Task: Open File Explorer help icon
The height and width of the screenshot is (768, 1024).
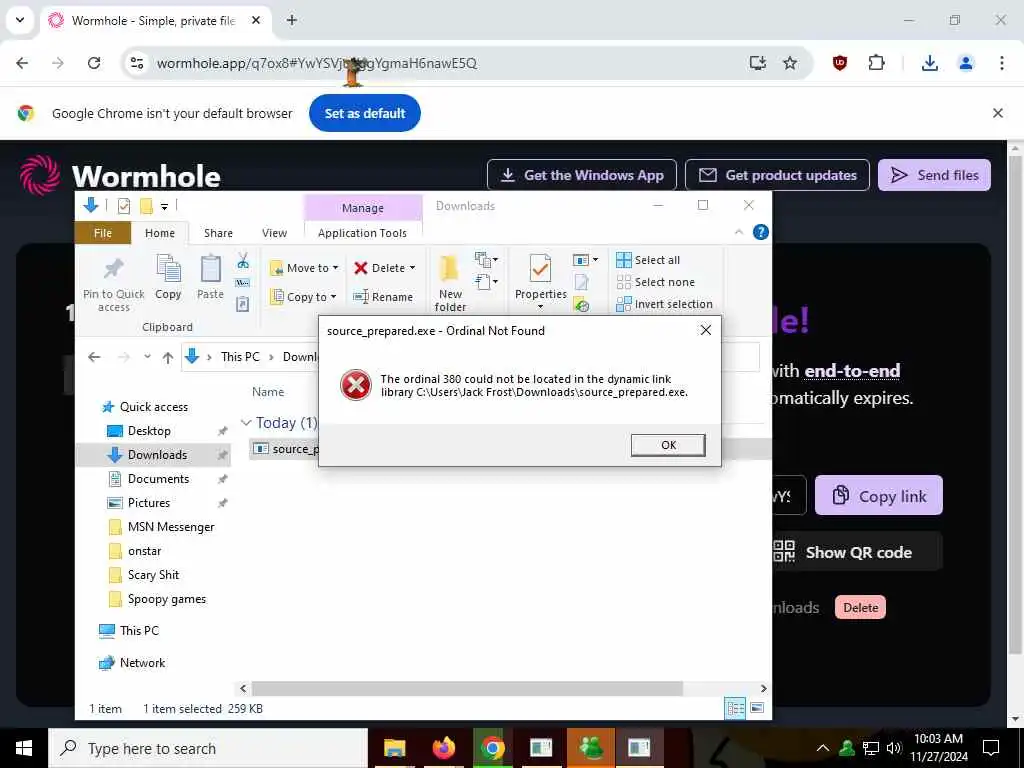Action: click(x=760, y=232)
